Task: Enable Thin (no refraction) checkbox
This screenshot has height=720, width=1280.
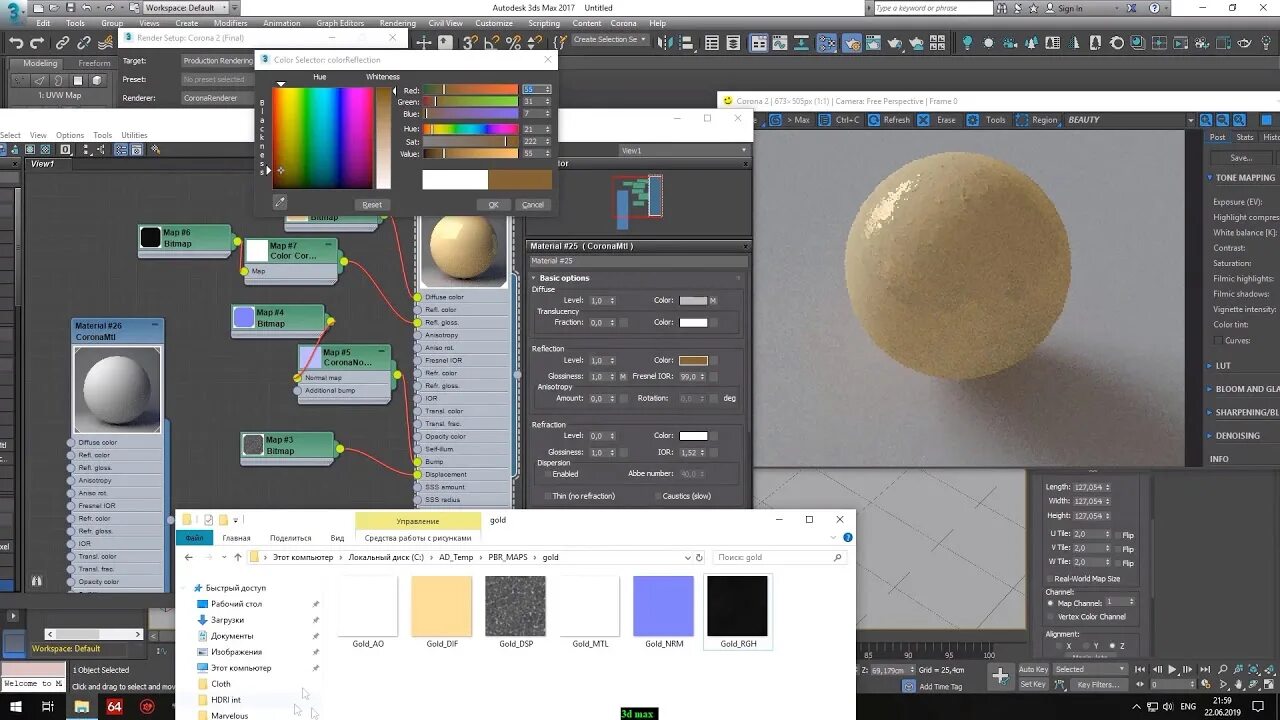Action: click(x=548, y=496)
